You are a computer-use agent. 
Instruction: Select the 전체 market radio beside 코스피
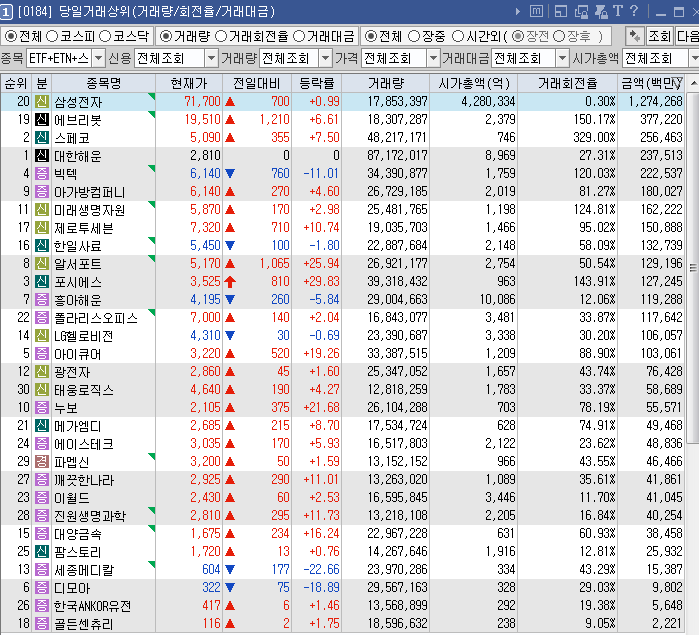pyautogui.click(x=11, y=36)
